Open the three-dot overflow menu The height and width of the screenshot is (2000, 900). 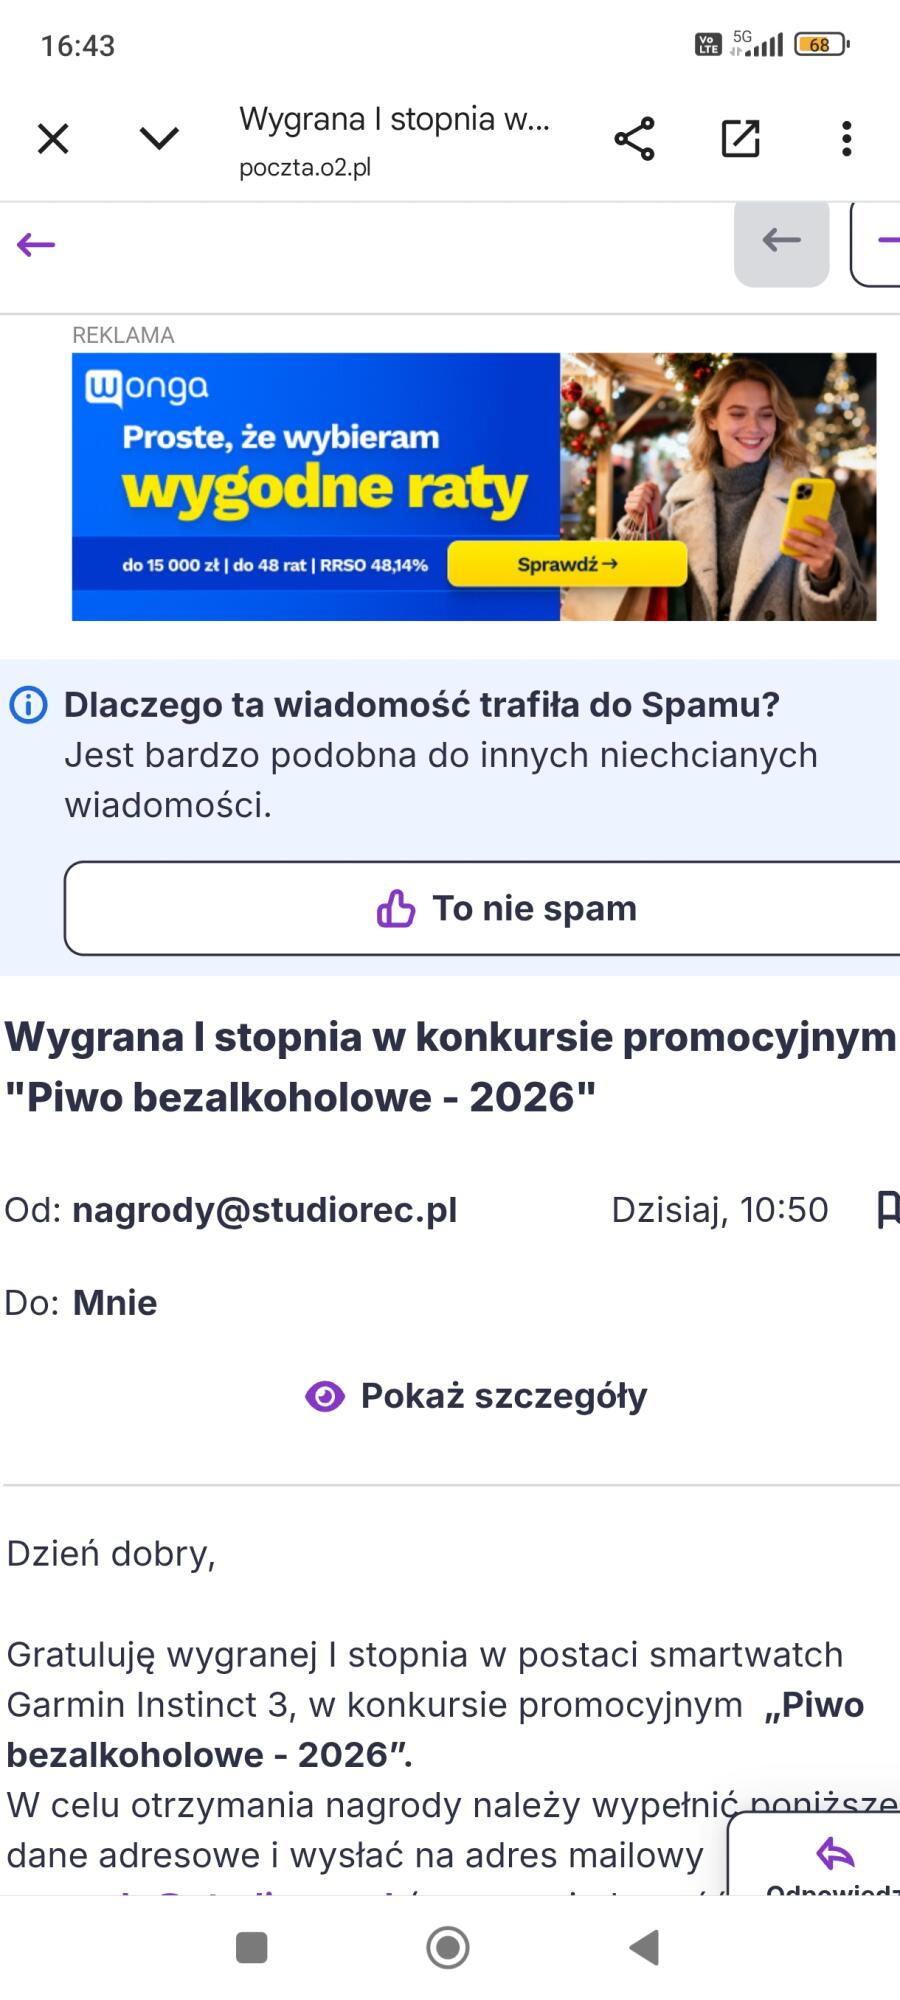click(846, 139)
